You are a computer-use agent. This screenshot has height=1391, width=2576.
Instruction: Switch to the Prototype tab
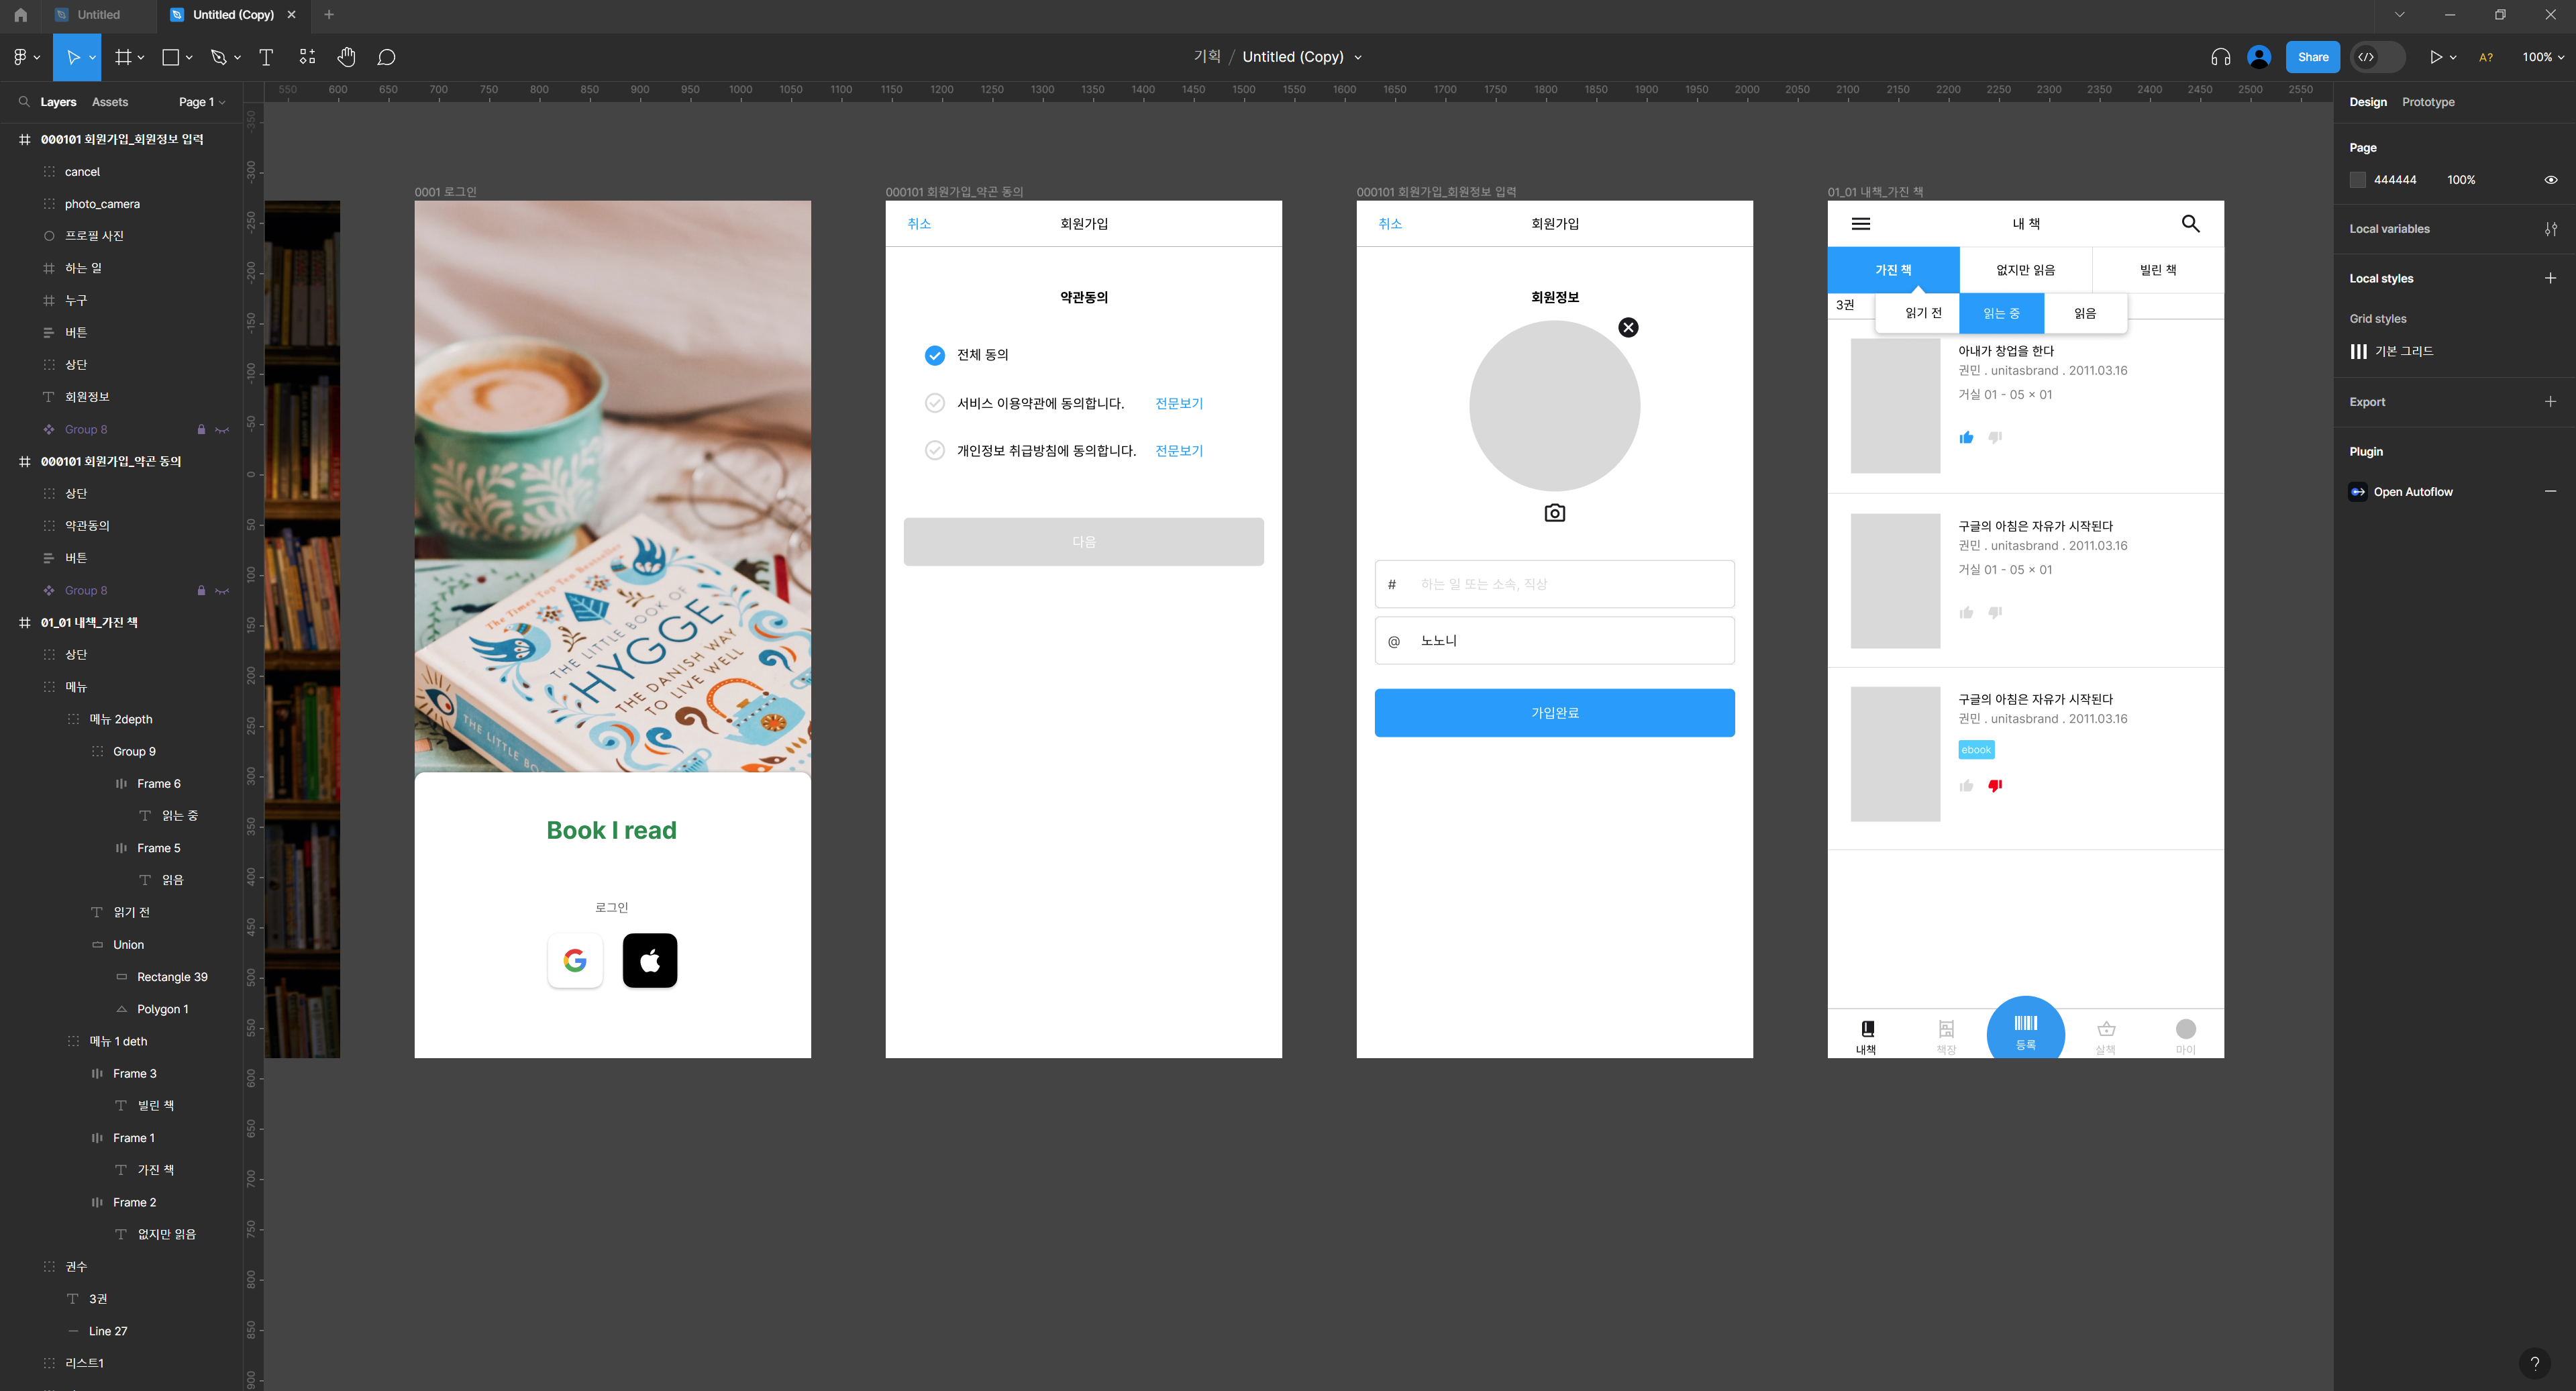pyautogui.click(x=2427, y=102)
